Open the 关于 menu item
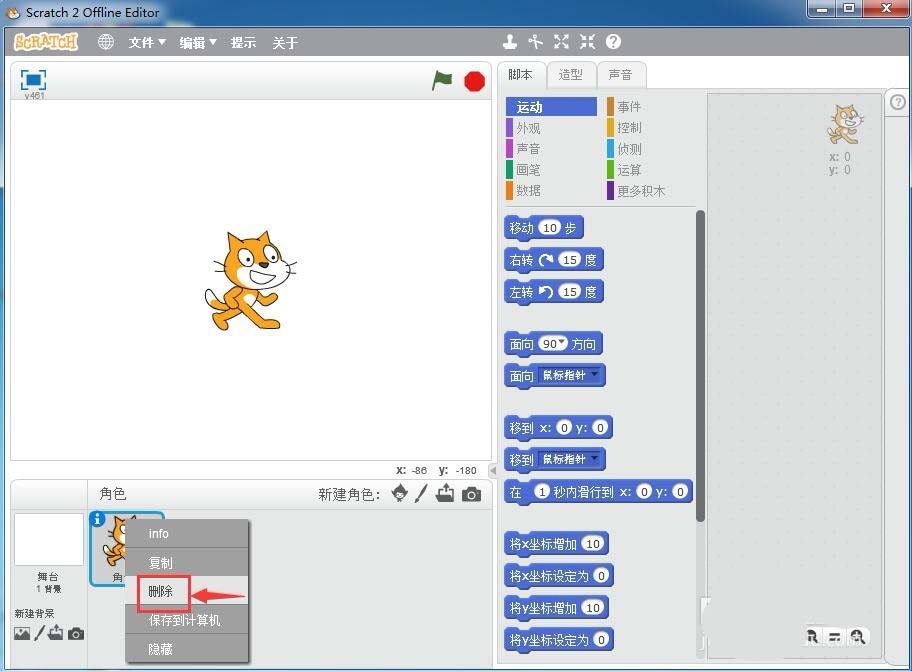Viewport: 912px width, 671px height. [x=285, y=42]
